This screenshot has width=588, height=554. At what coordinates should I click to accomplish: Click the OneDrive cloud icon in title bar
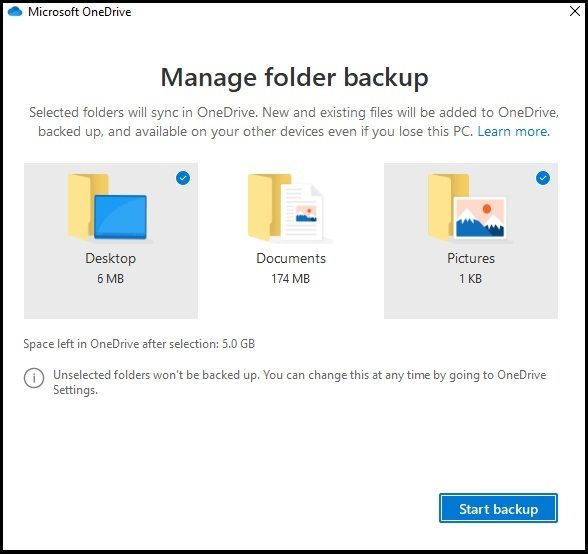pos(15,12)
